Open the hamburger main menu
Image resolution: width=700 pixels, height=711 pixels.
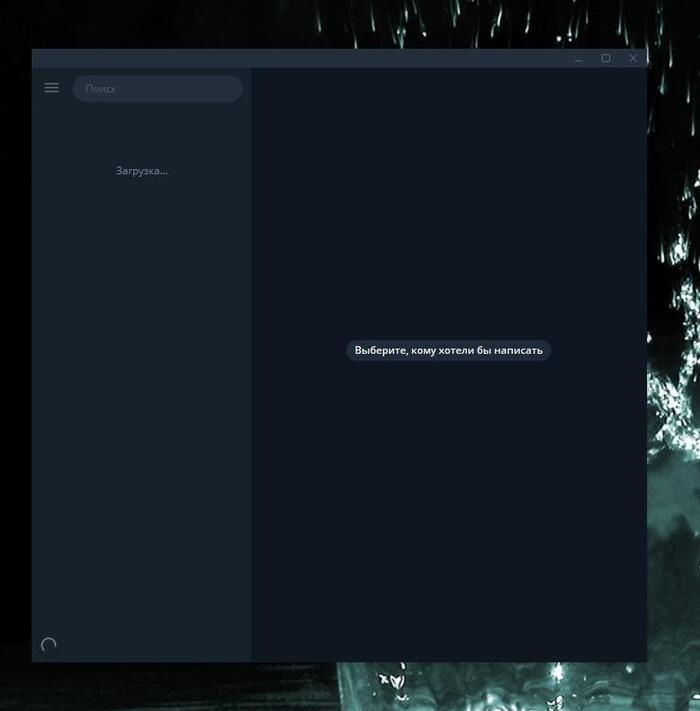coord(52,88)
